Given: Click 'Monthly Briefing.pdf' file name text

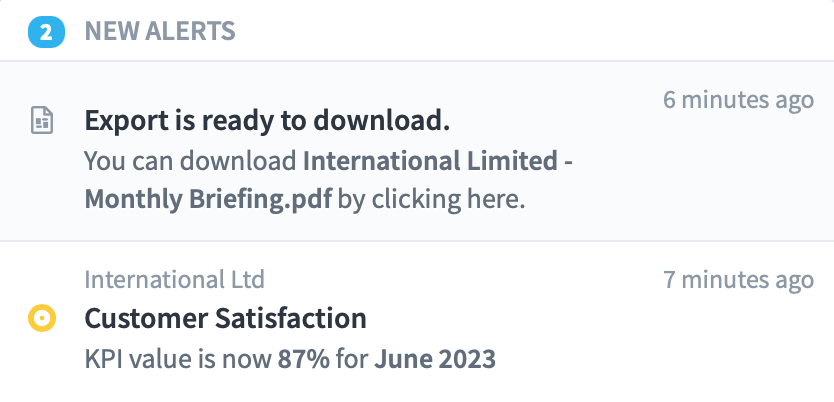Looking at the screenshot, I should [208, 200].
